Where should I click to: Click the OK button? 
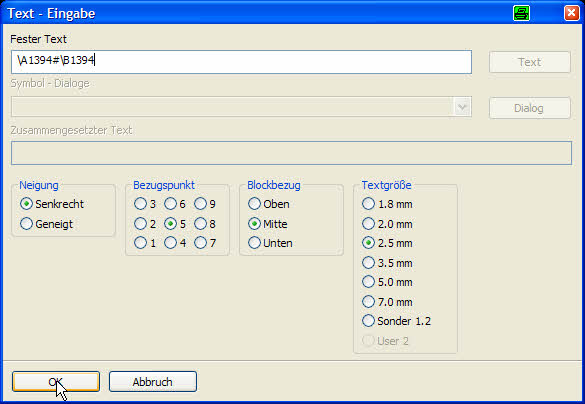click(56, 382)
